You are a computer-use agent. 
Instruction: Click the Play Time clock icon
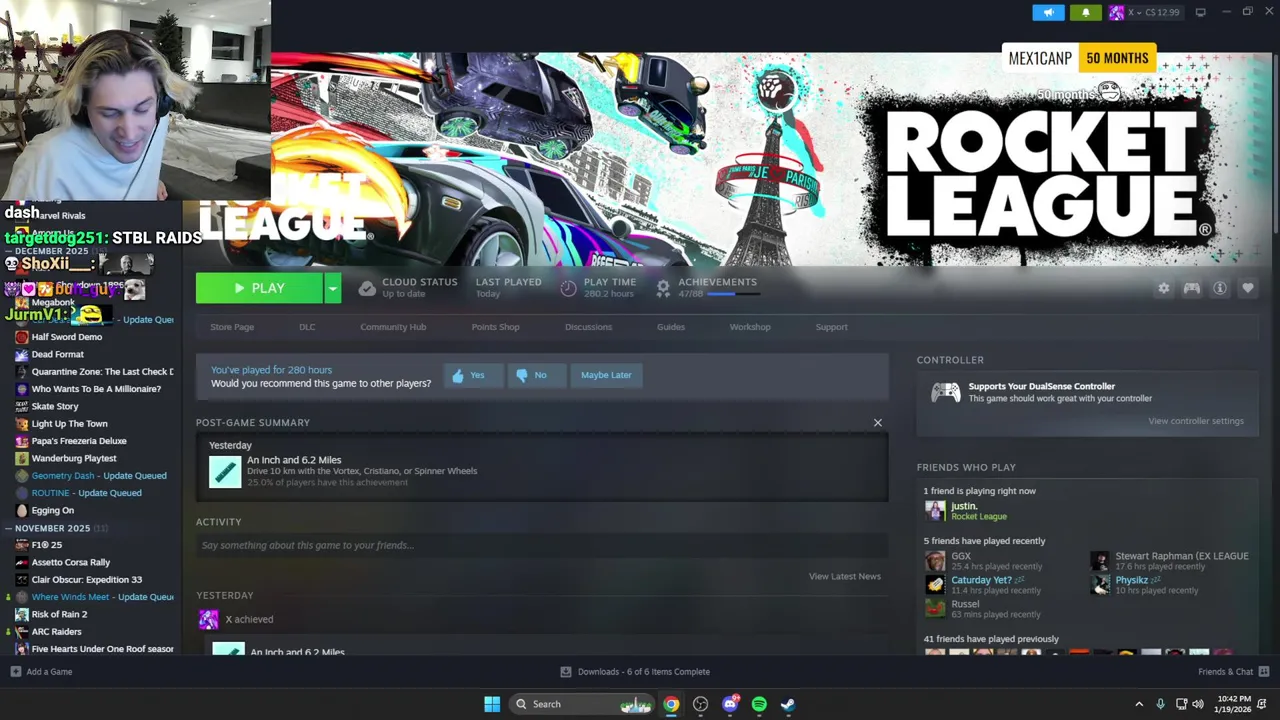(568, 288)
